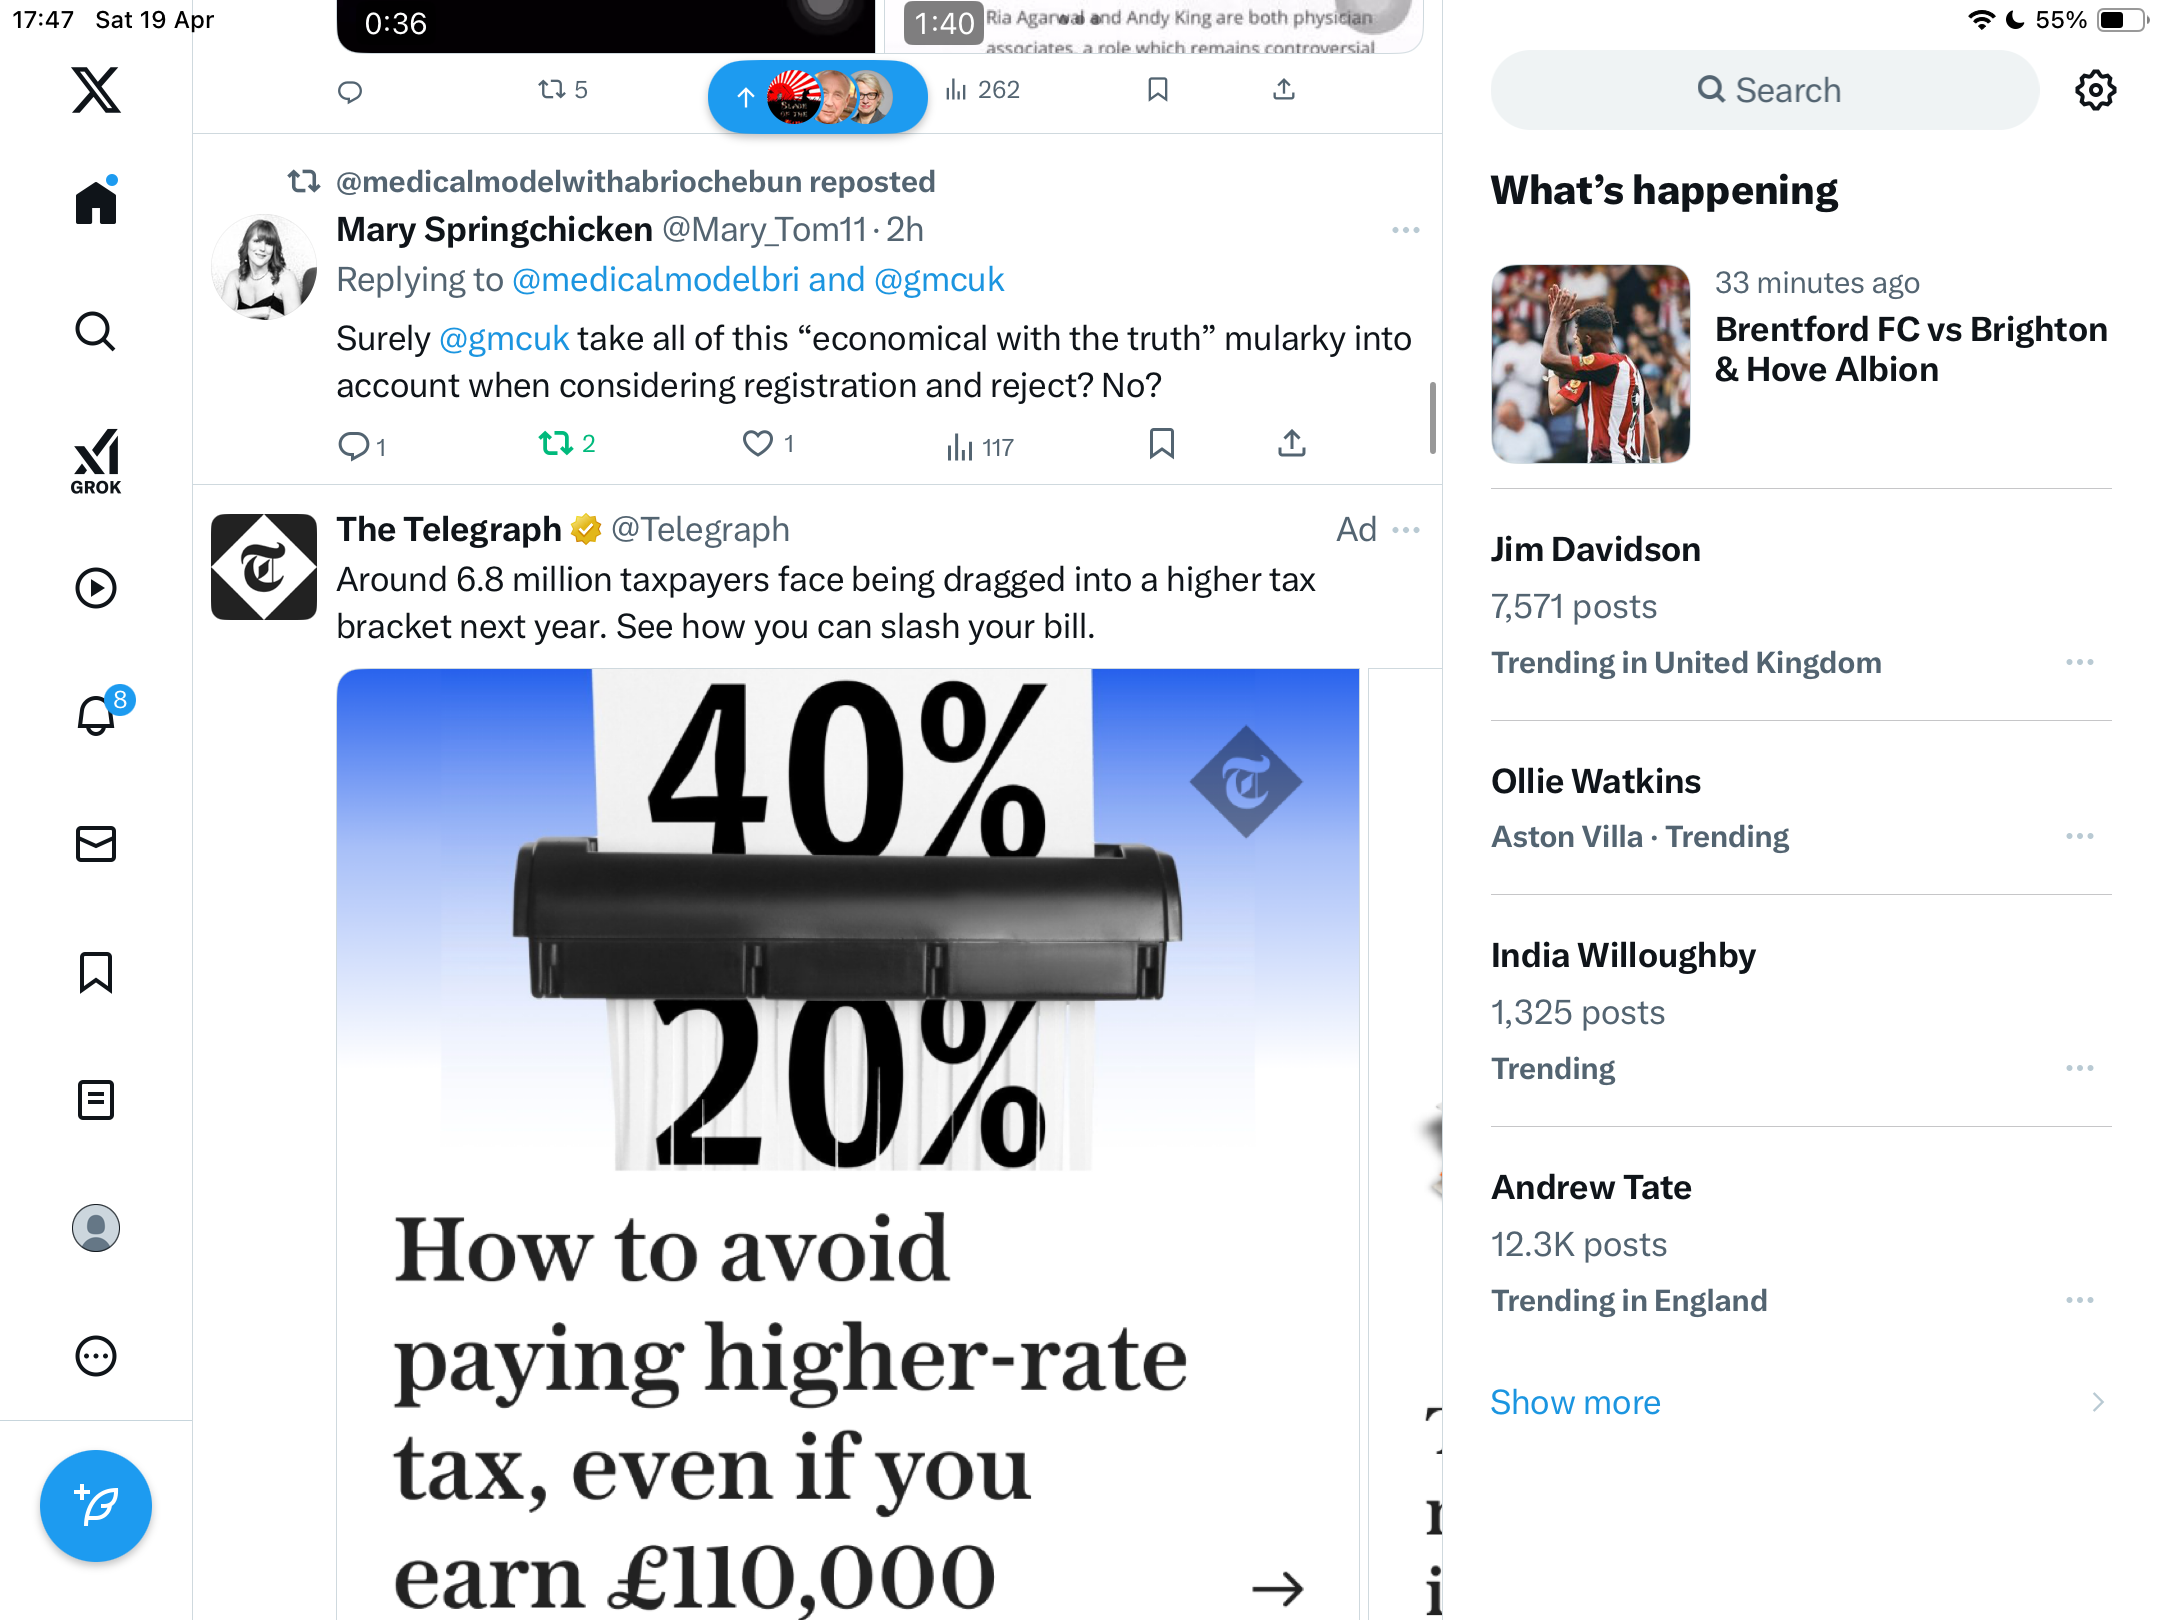Screen dimensions: 2160x1620
Task: Open options for Jim Davidson trend
Action: [x=2079, y=662]
